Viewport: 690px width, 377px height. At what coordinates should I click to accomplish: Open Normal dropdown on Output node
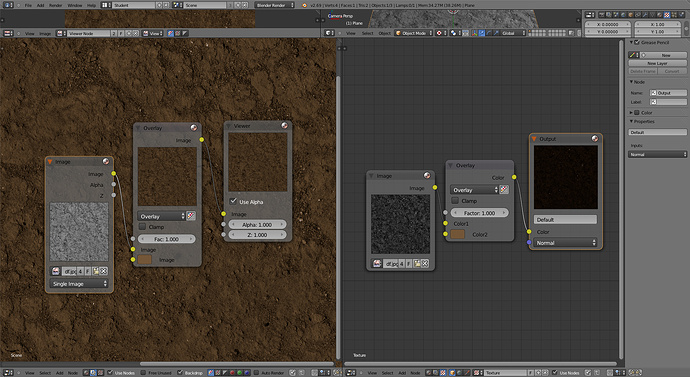[x=565, y=242]
